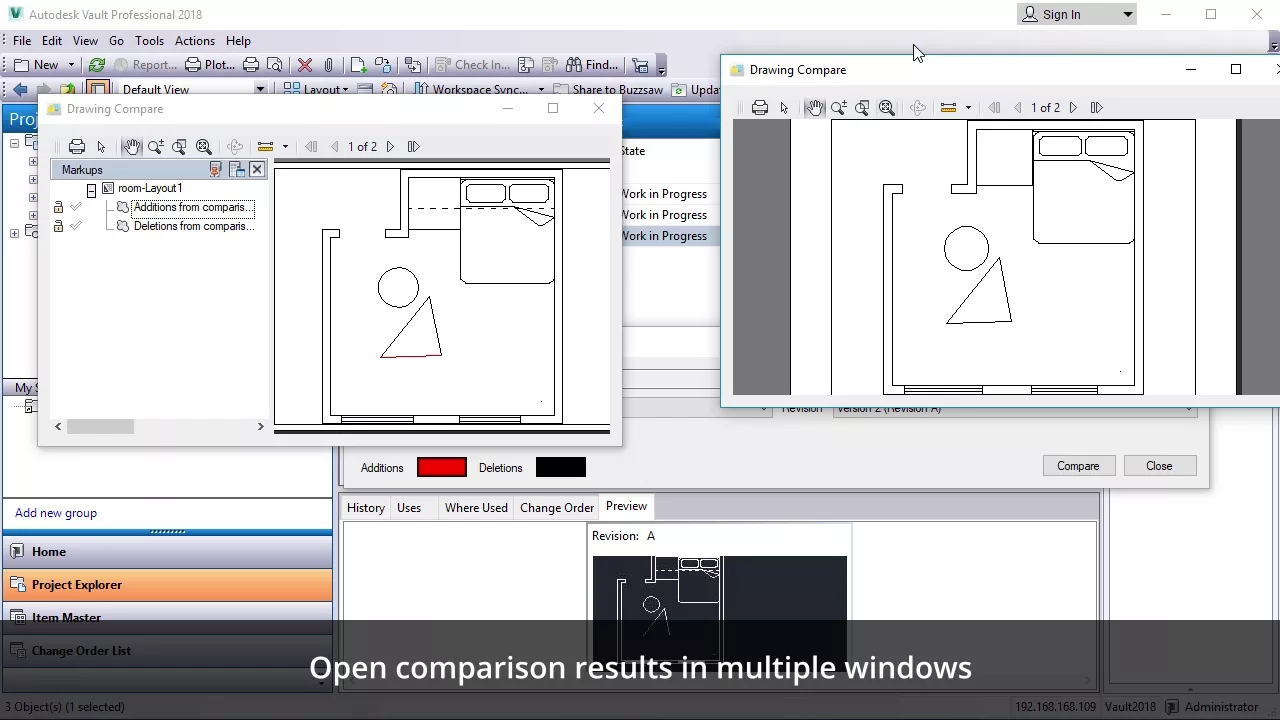The width and height of the screenshot is (1280, 720).
Task: Open the Tools menu
Action: tap(149, 41)
